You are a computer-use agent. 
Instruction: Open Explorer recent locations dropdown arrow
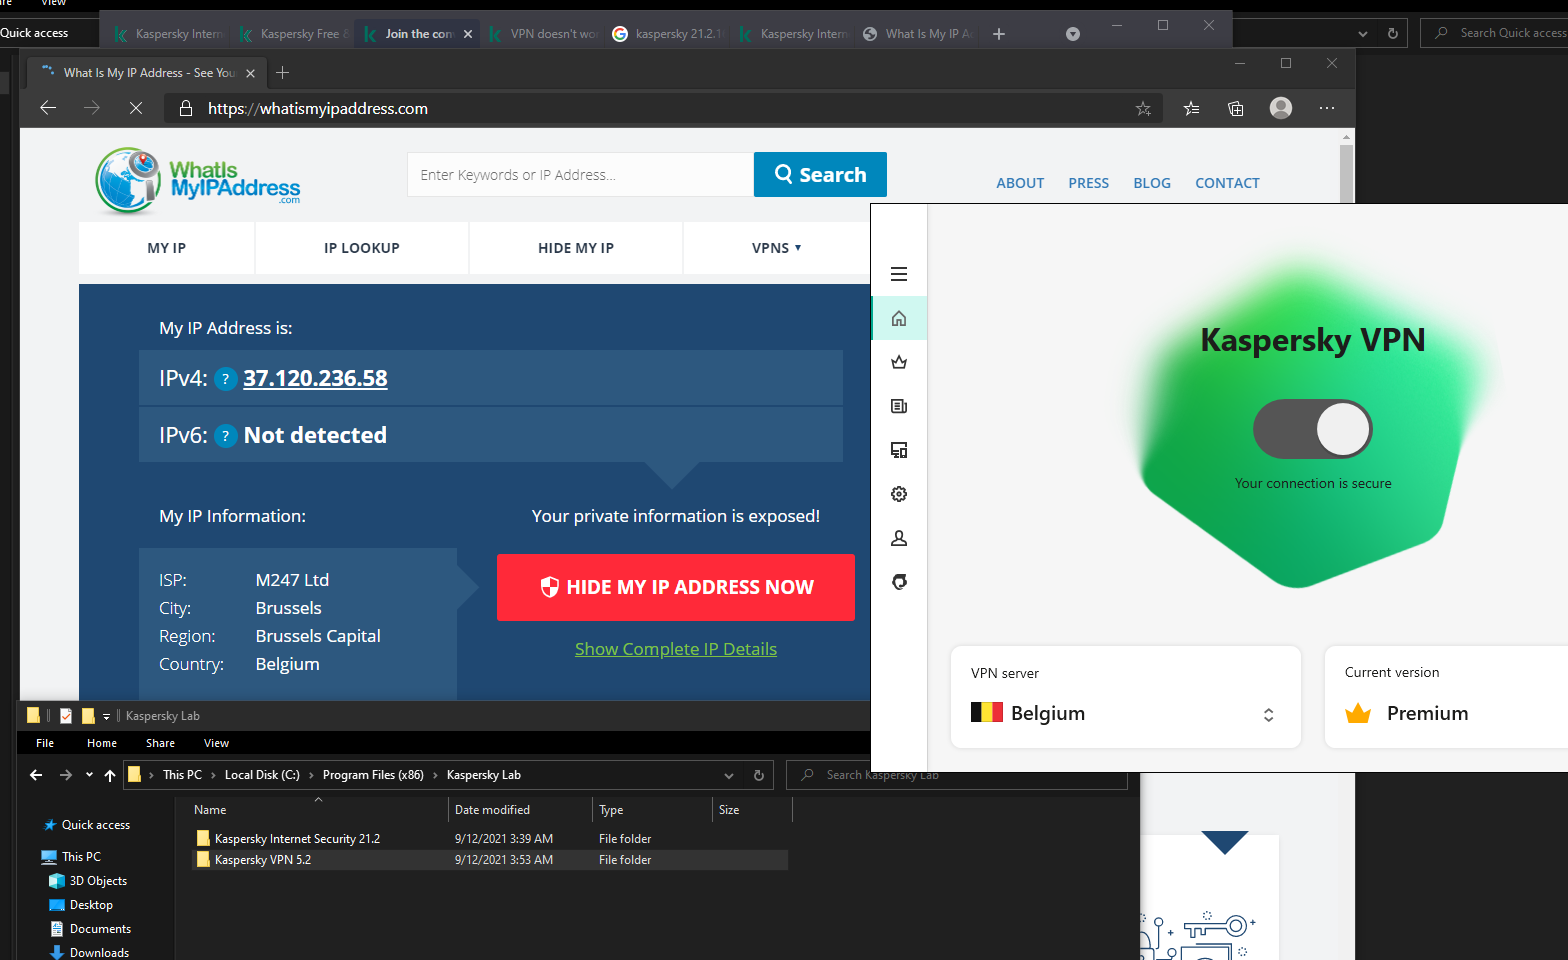89,775
